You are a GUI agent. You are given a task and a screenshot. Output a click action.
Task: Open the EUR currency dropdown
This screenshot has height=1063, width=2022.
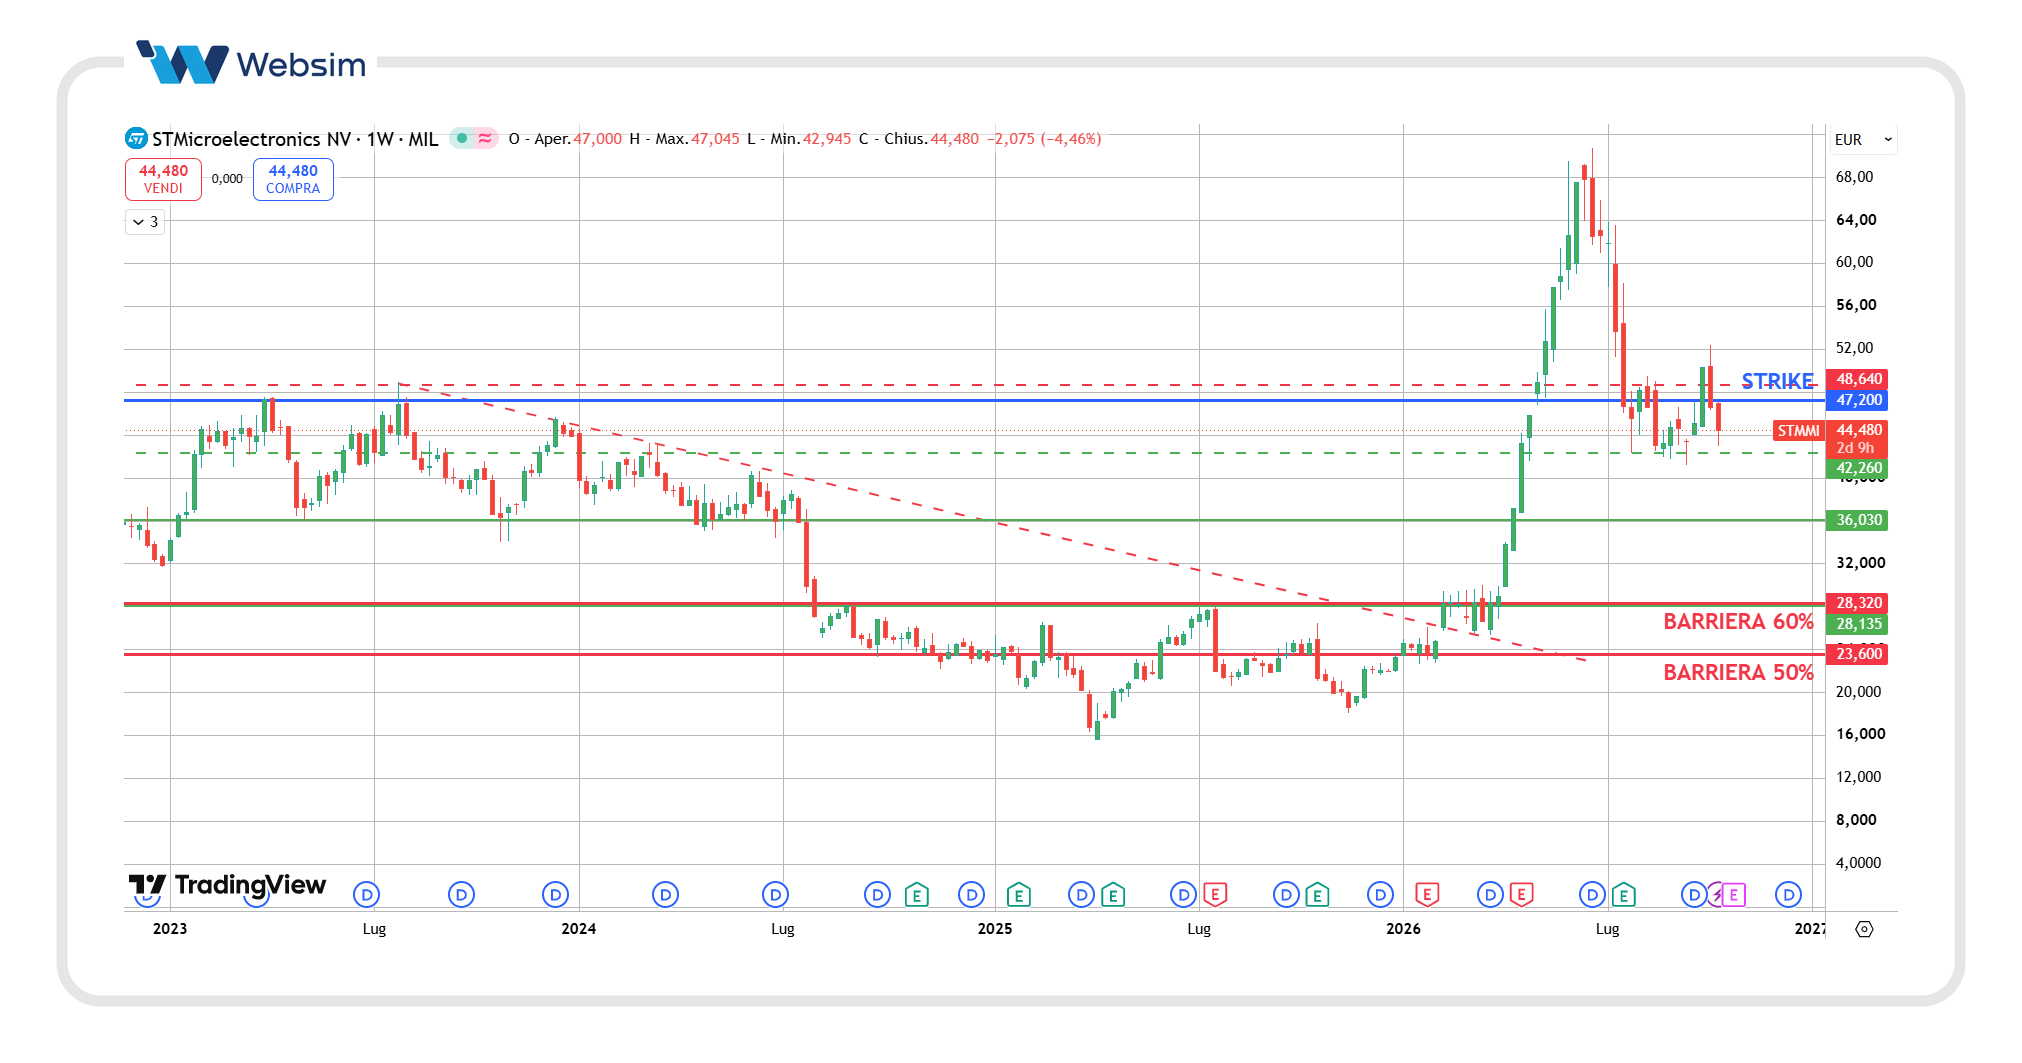tap(1863, 139)
